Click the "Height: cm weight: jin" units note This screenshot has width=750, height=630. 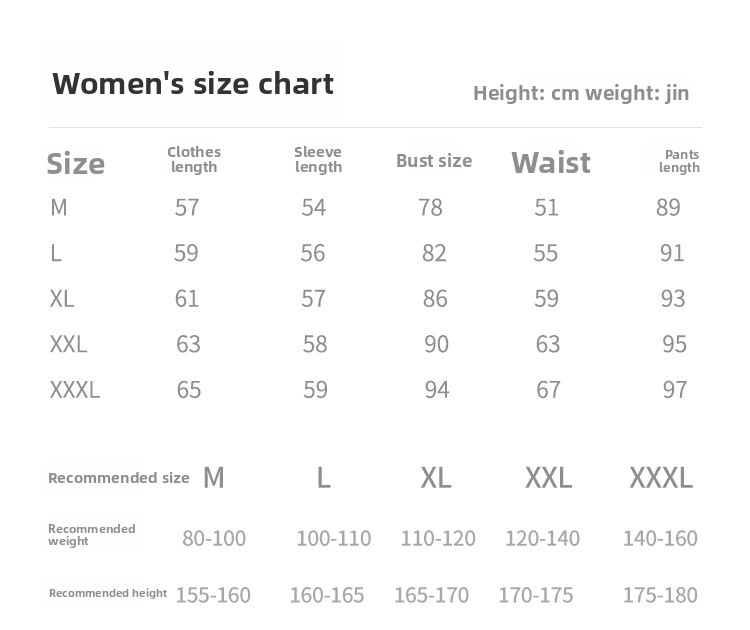pos(581,94)
